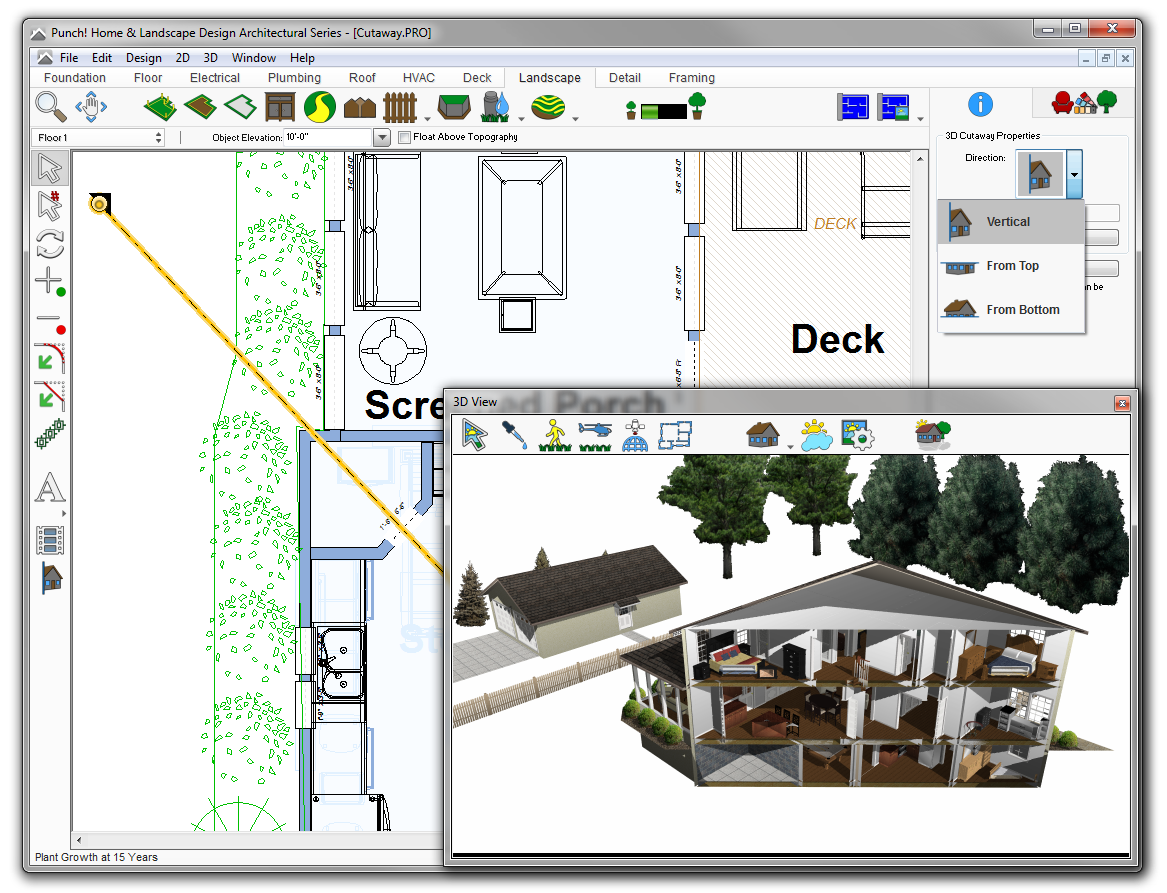The image size is (1167, 893).
Task: Click the satellite globe view icon
Action: point(635,435)
